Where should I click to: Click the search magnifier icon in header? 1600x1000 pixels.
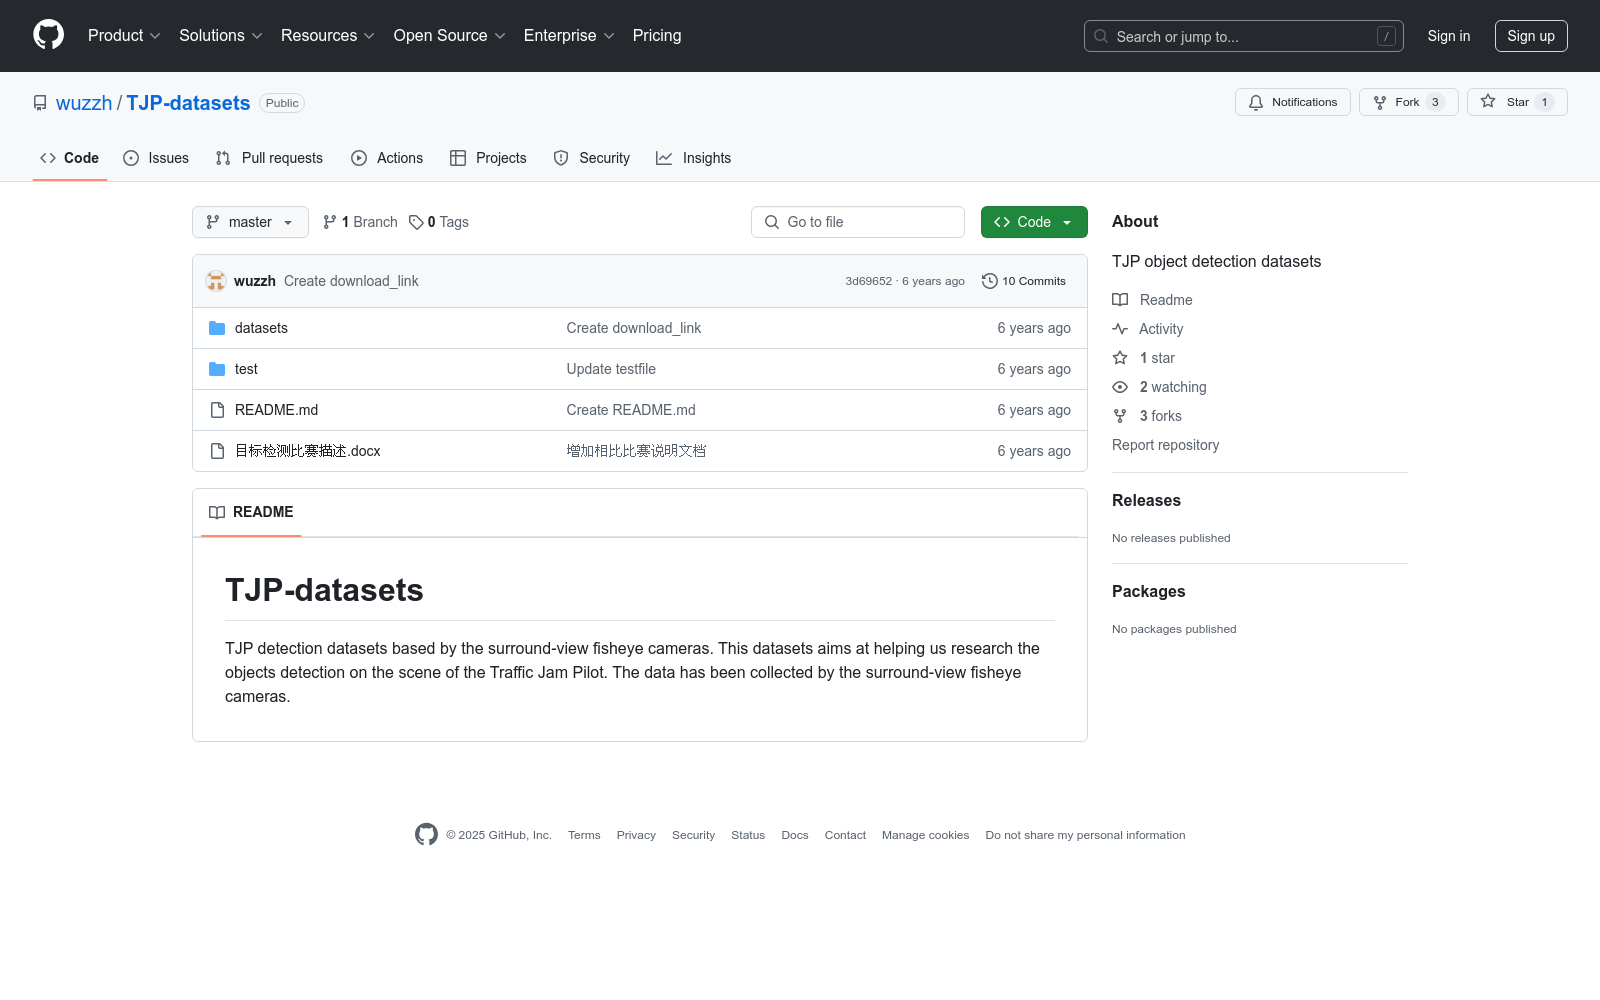tap(1101, 36)
